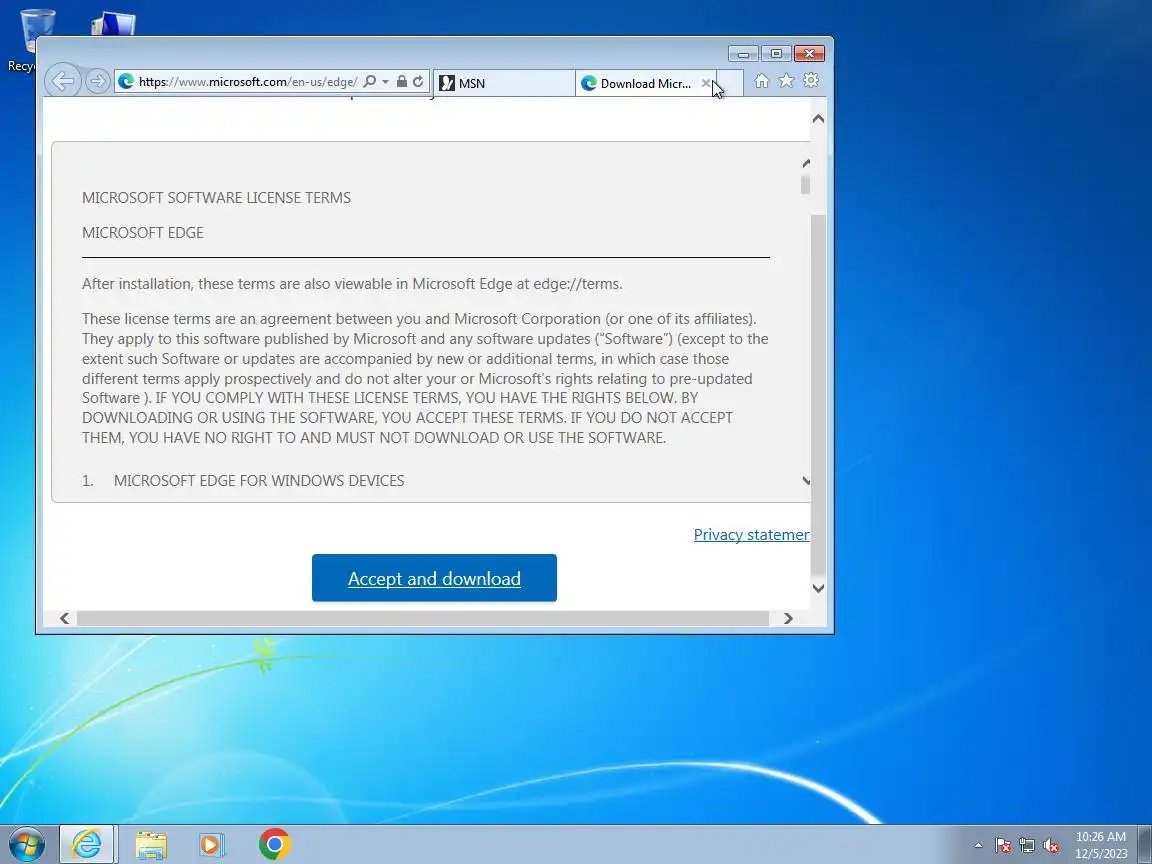The height and width of the screenshot is (864, 1152).
Task: Minimize the Internet Explorer window
Action: click(x=744, y=54)
